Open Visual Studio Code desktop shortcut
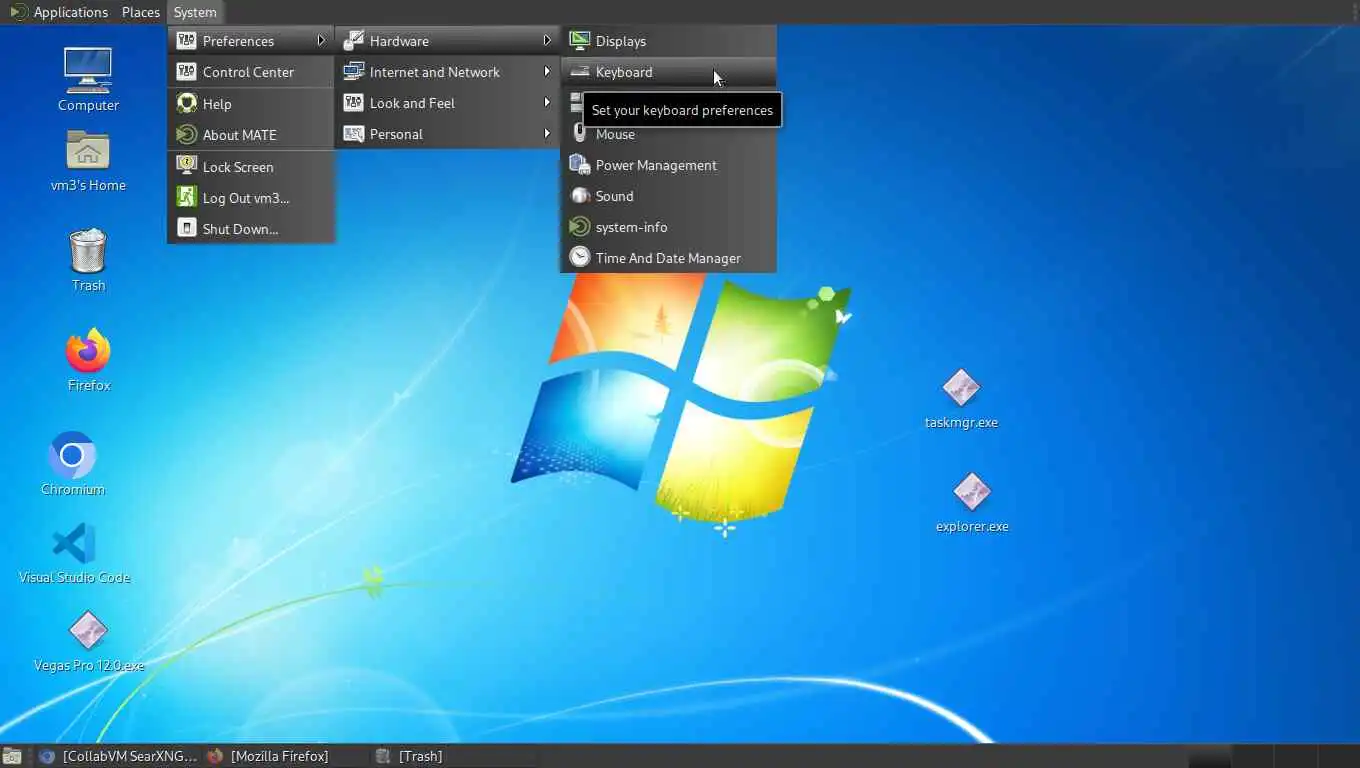The image size is (1360, 768). pos(74,553)
